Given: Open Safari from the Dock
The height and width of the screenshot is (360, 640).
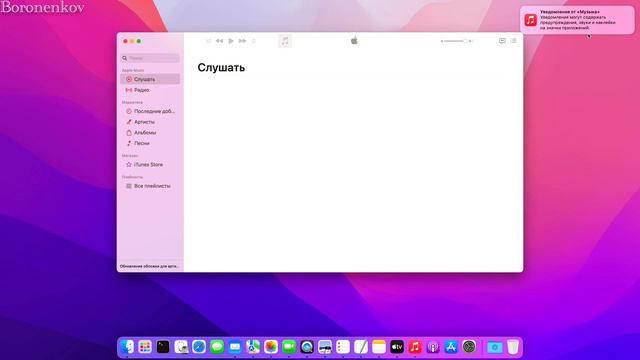Looking at the screenshot, I should 199,347.
